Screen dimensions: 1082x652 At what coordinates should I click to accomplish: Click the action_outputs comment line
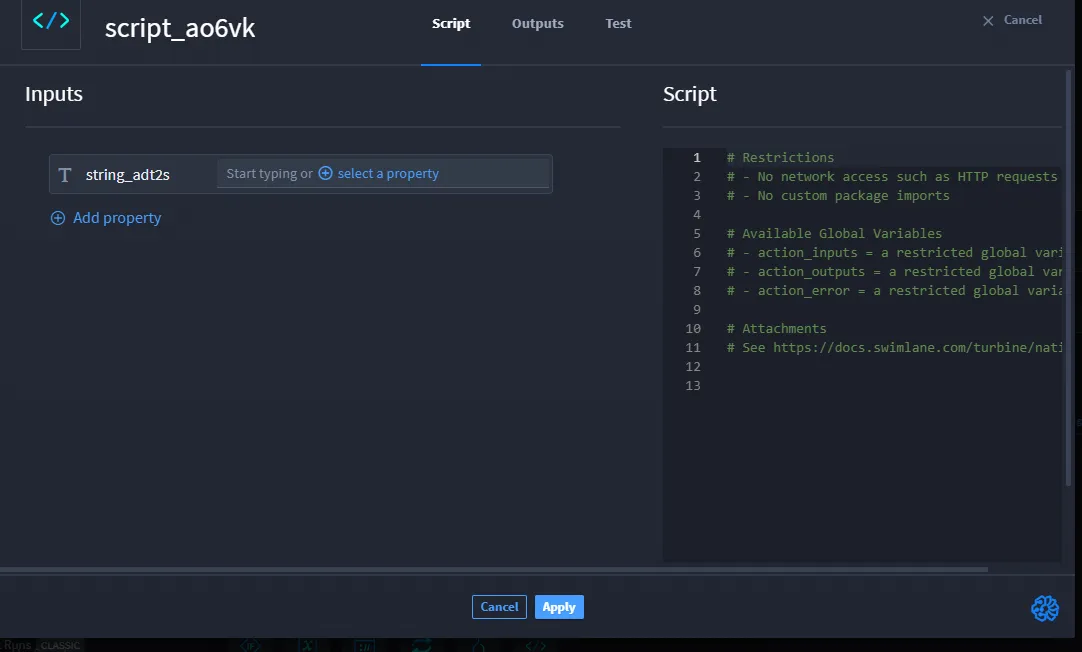coord(894,272)
